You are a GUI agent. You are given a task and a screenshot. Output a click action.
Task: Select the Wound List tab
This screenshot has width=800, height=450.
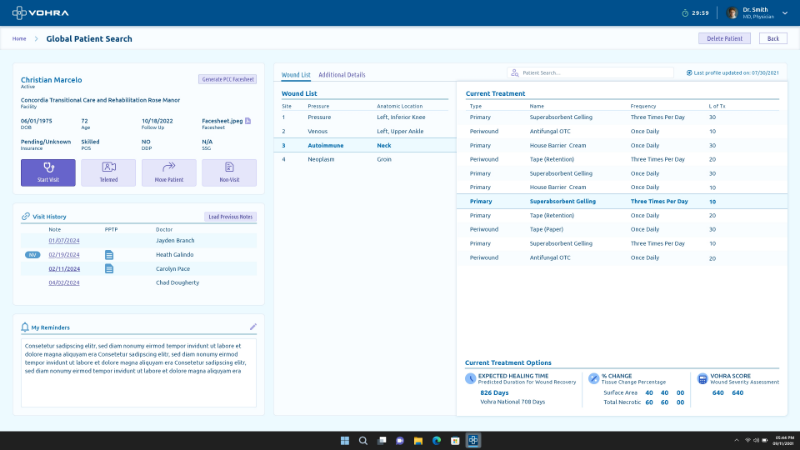296,75
